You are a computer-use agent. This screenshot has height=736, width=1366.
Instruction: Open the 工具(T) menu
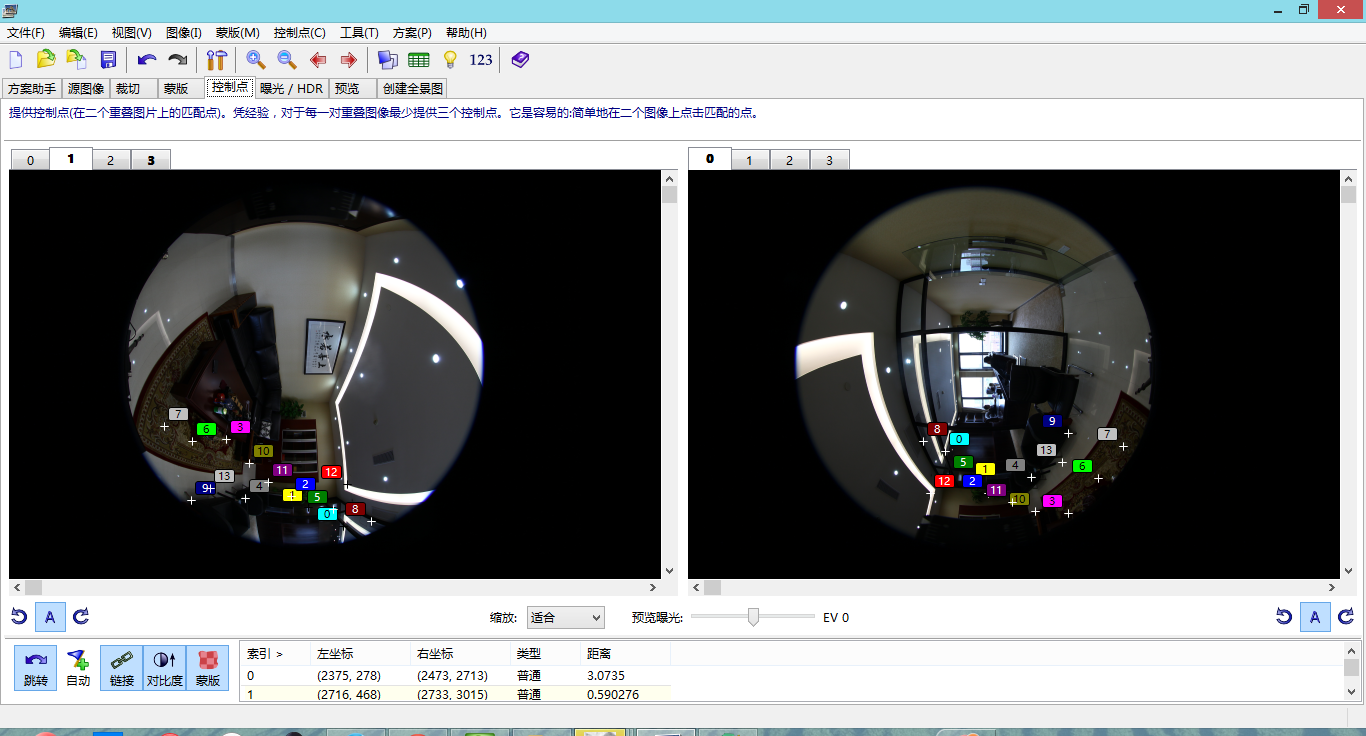(359, 33)
